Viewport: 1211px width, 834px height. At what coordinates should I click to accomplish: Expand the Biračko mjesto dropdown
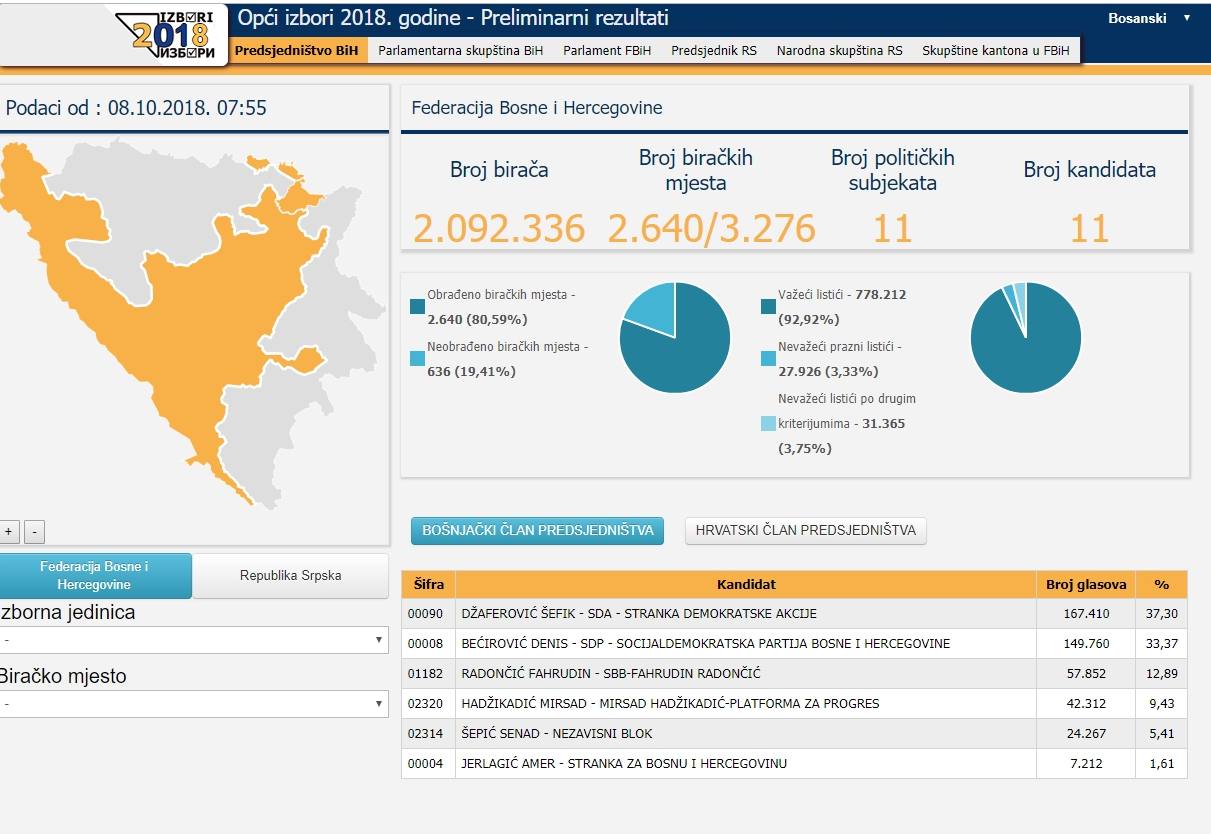(194, 704)
